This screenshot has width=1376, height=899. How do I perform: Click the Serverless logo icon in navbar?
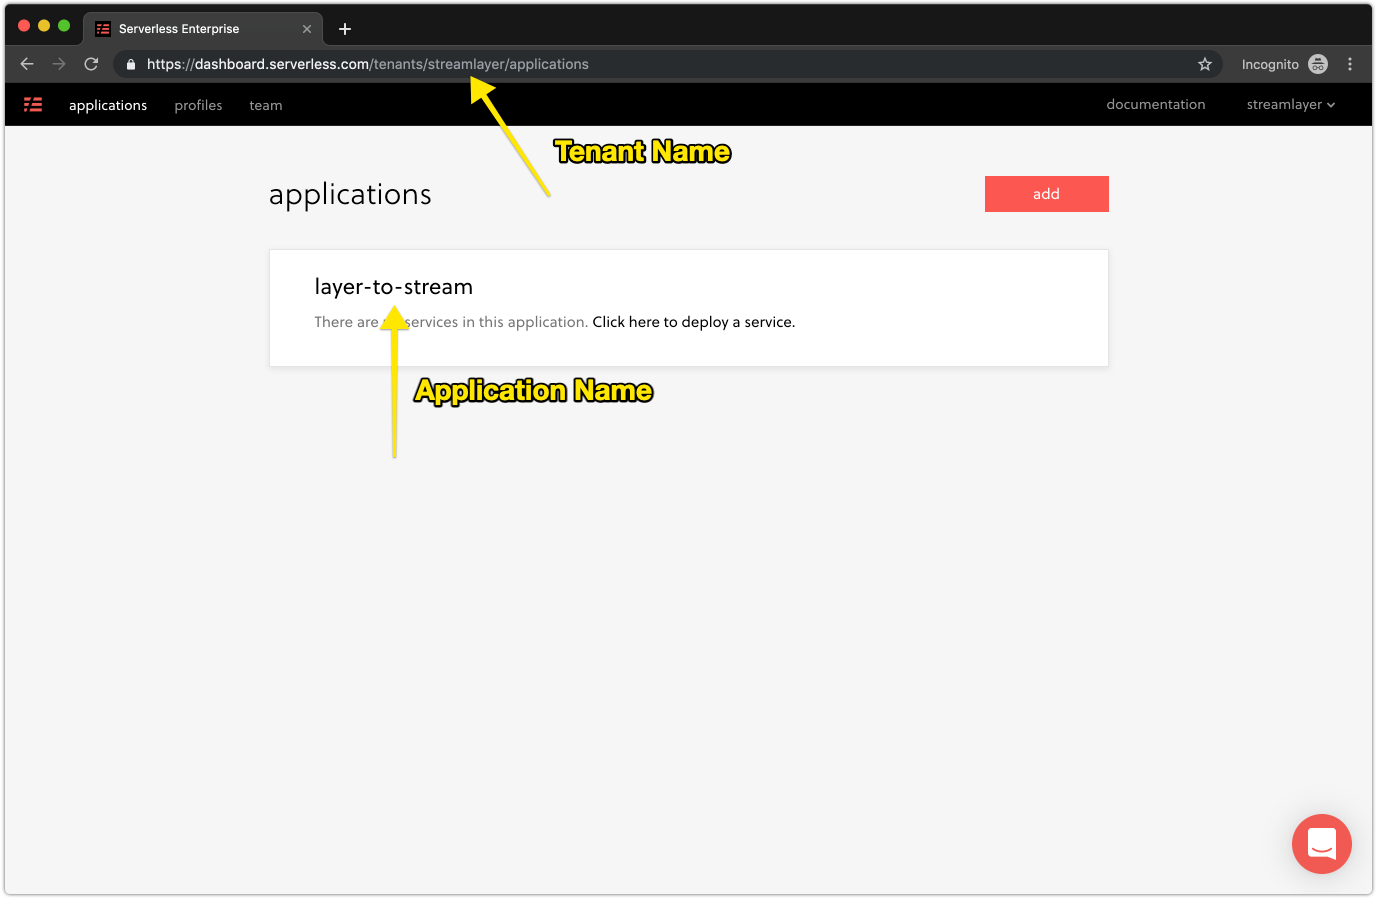pyautogui.click(x=33, y=104)
